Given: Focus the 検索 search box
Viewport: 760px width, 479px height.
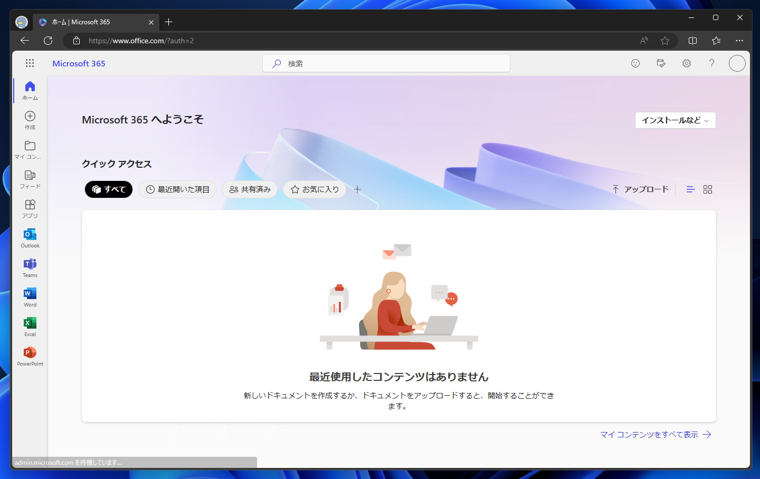Looking at the screenshot, I should click(x=386, y=64).
